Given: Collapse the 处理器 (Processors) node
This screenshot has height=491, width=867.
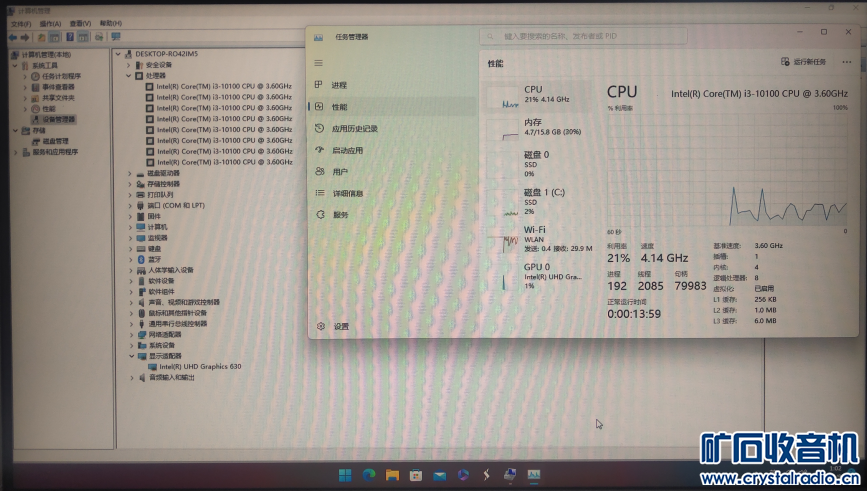Looking at the screenshot, I should [128, 76].
